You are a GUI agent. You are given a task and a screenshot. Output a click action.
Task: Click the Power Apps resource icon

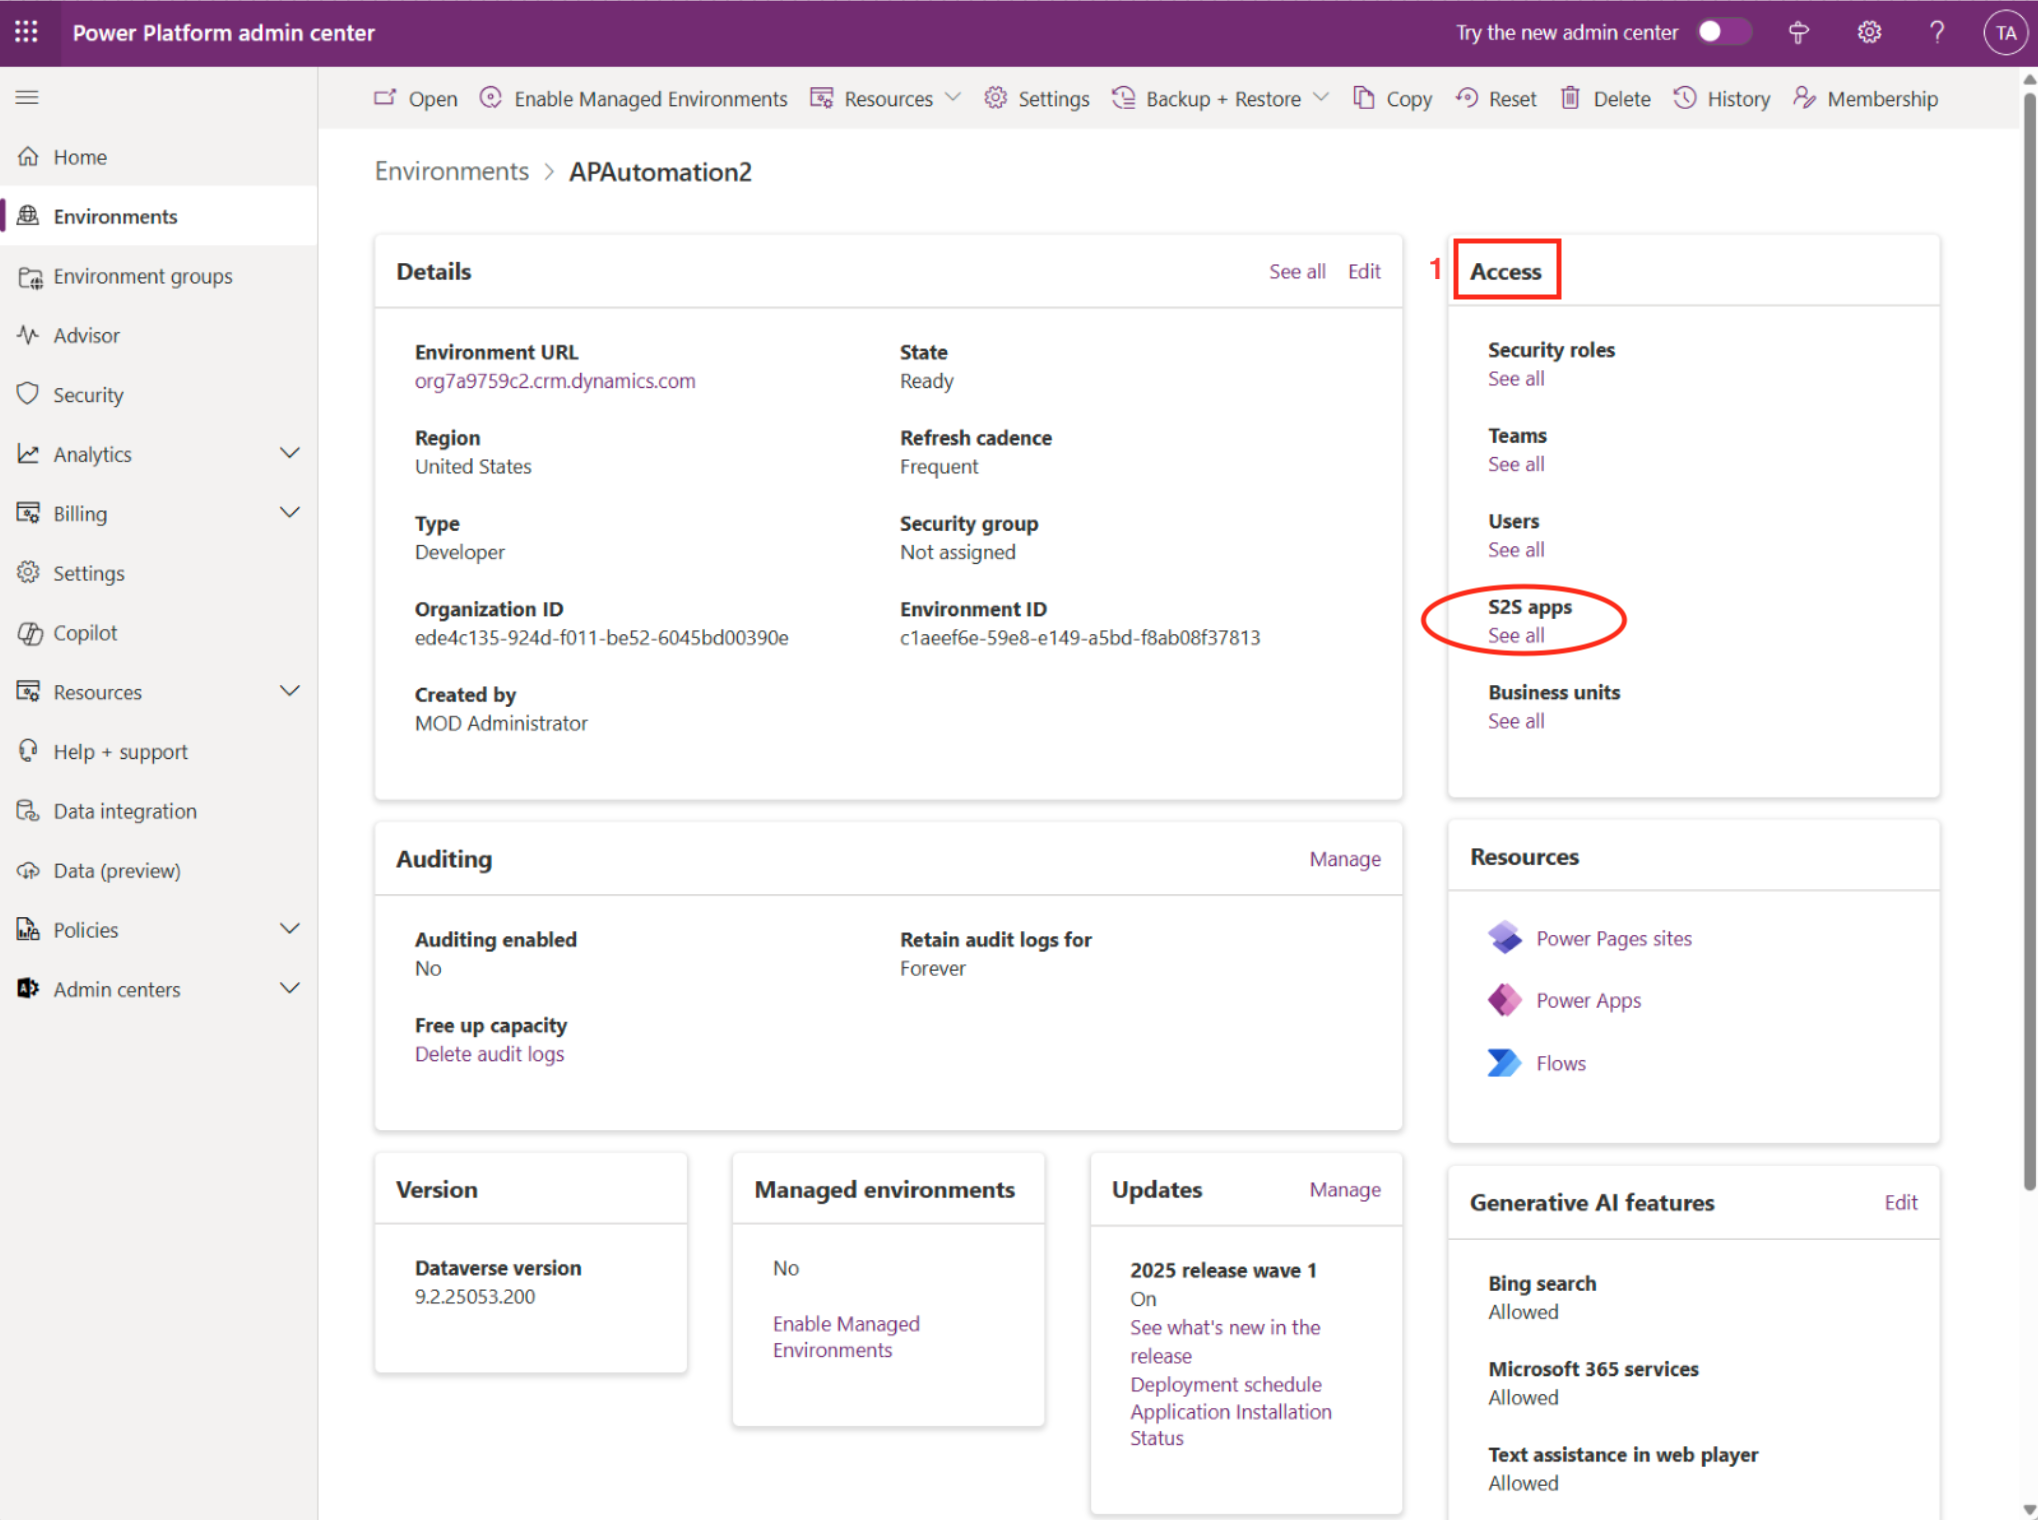tap(1504, 1000)
